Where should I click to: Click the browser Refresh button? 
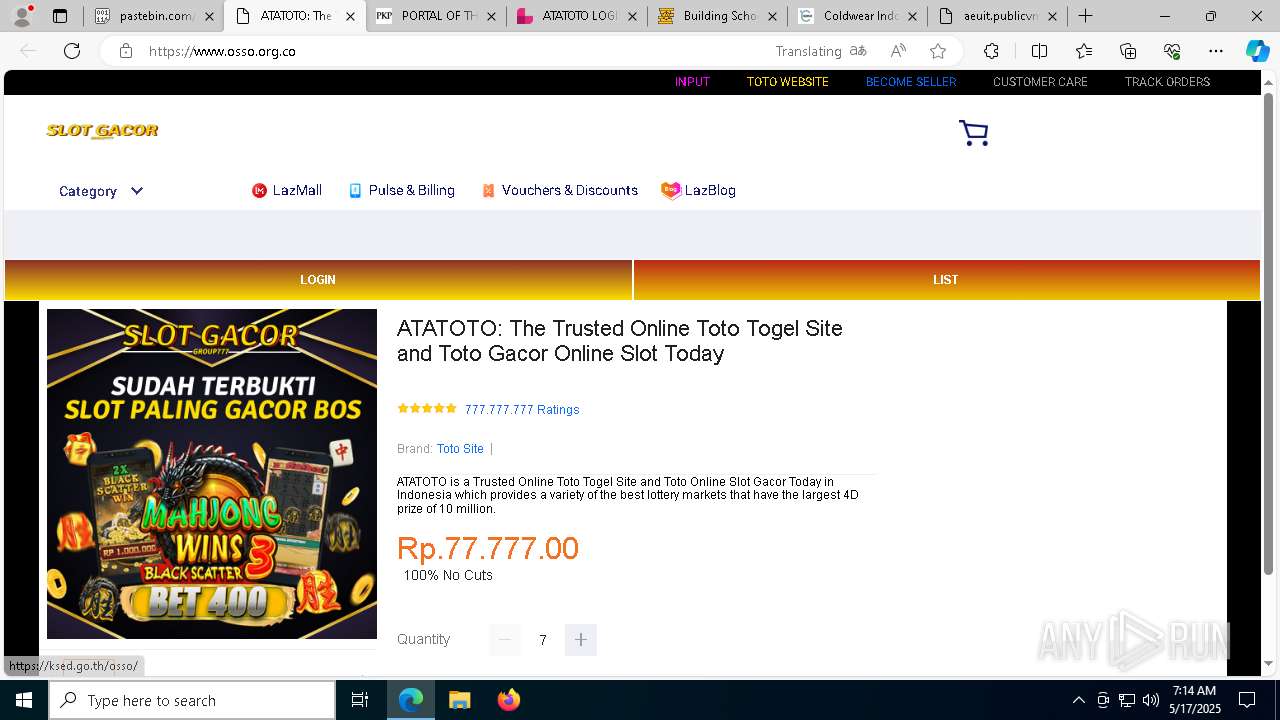(72, 51)
